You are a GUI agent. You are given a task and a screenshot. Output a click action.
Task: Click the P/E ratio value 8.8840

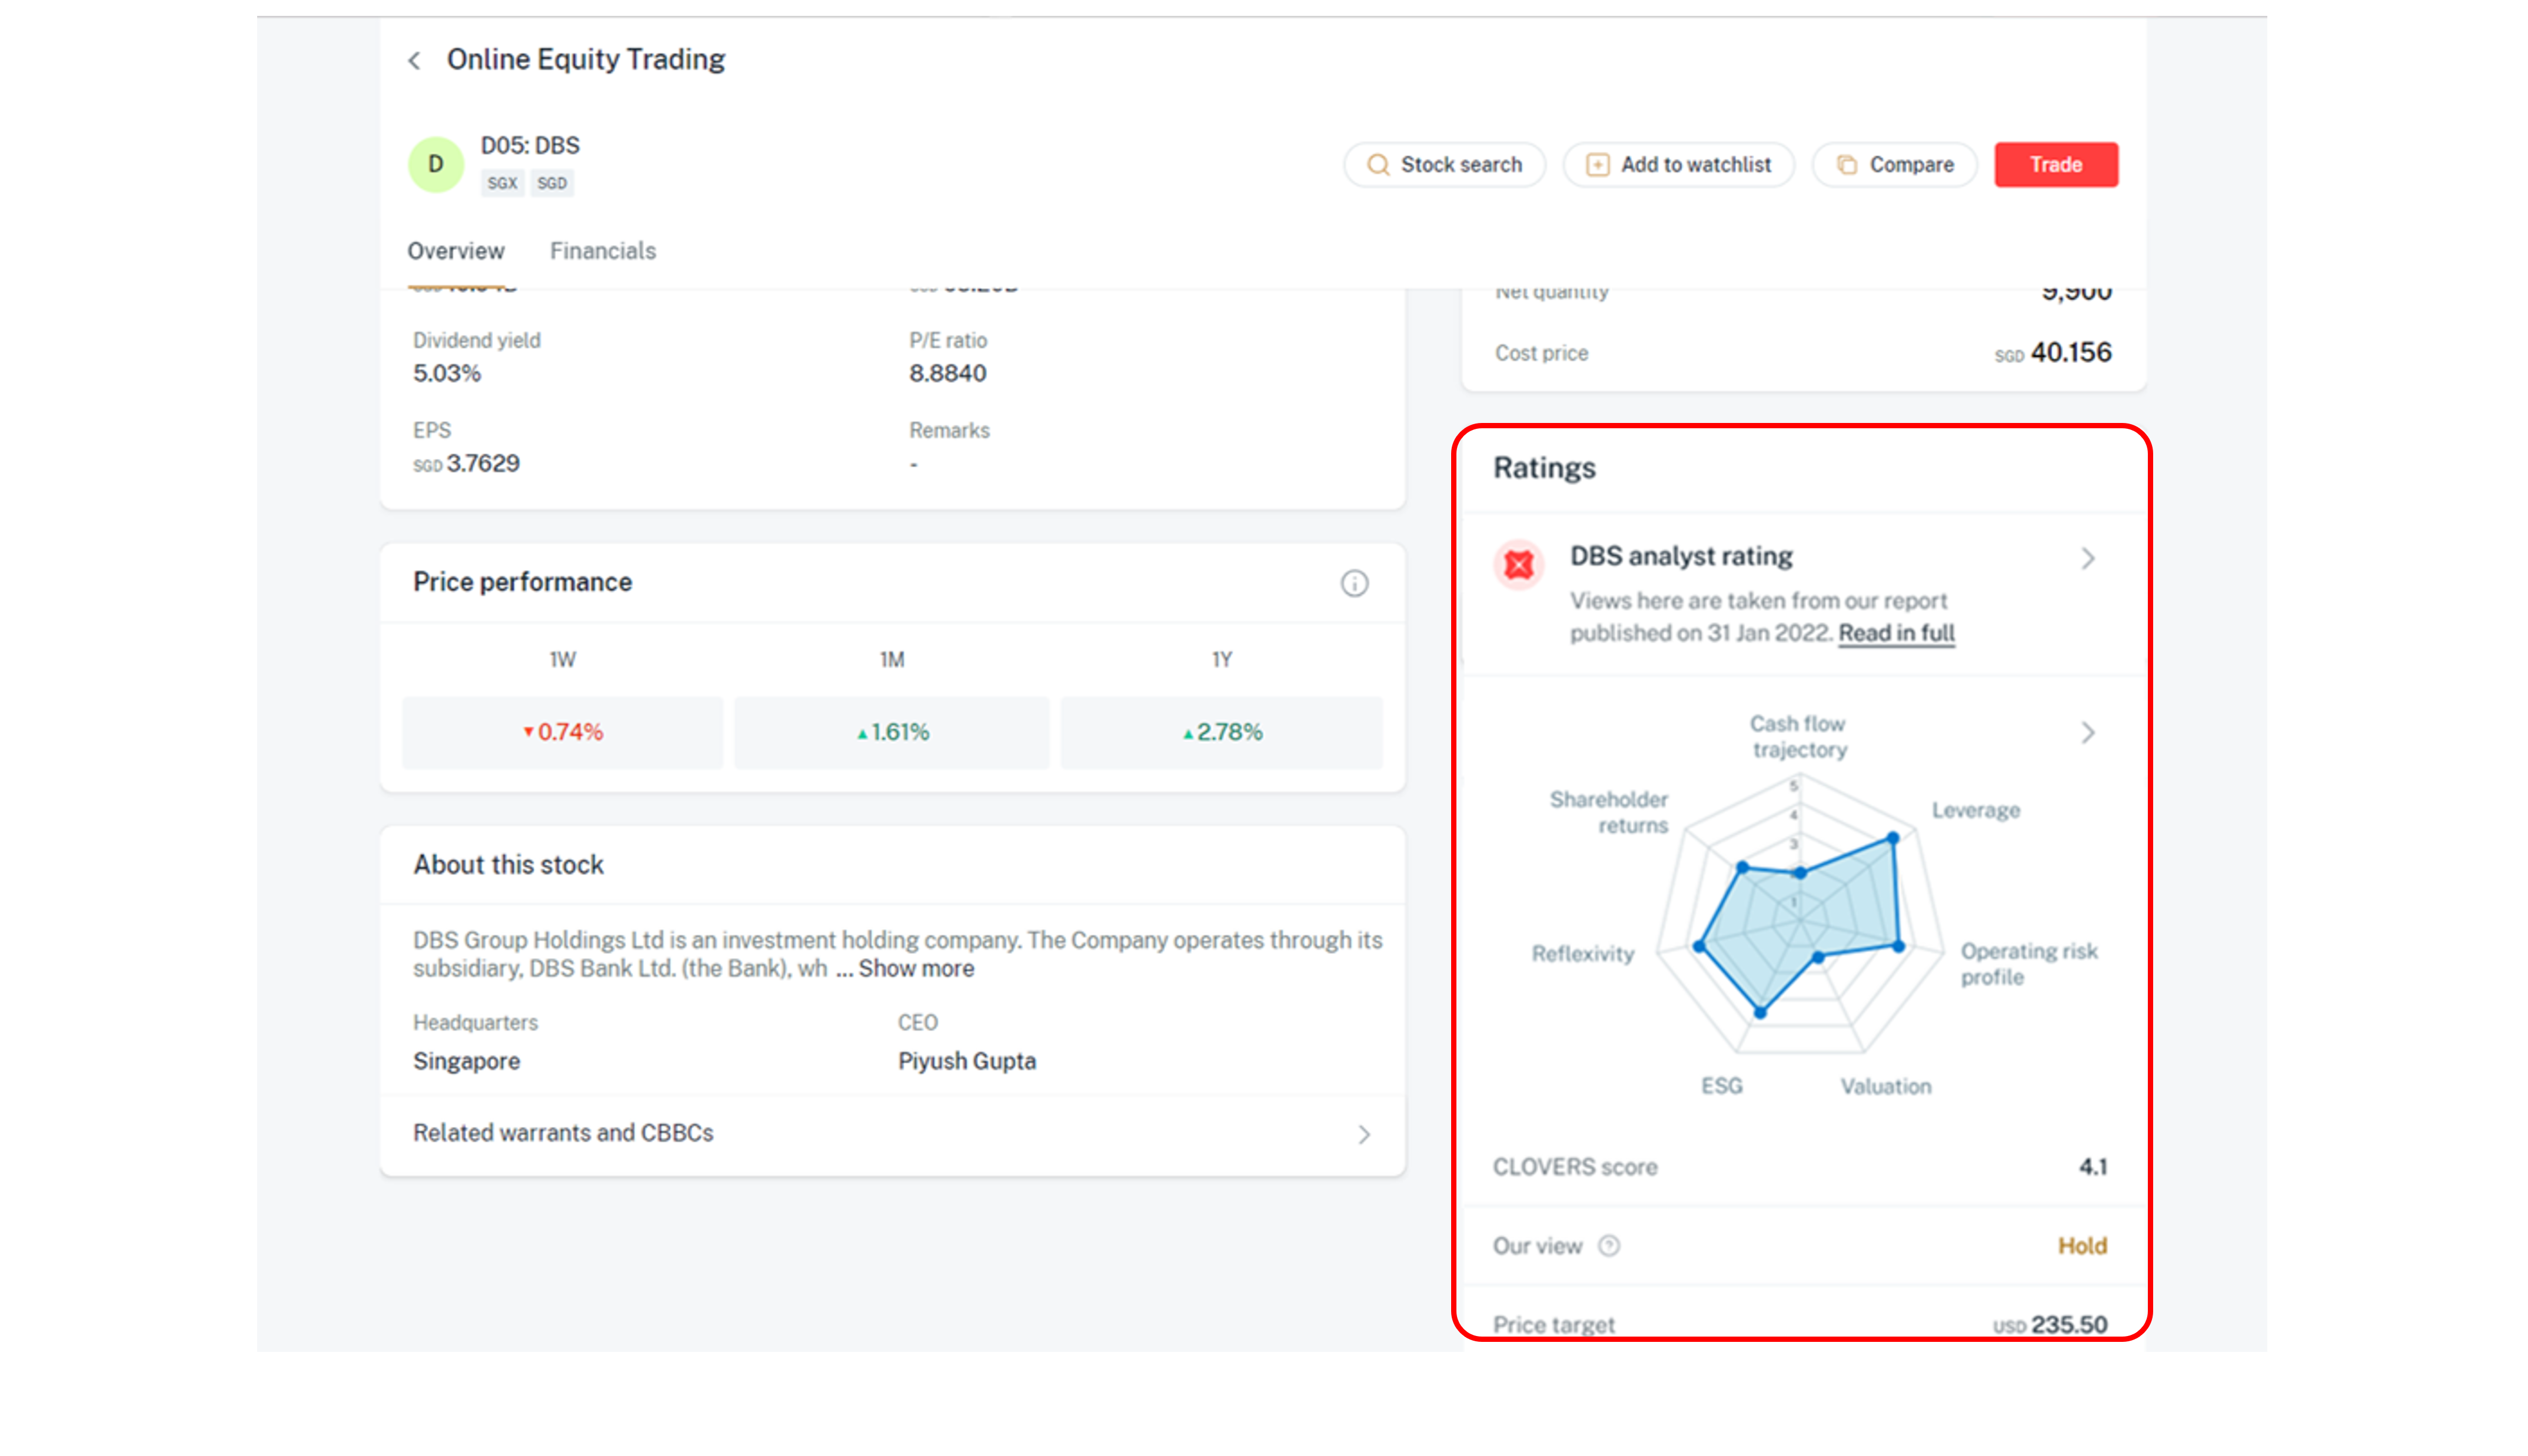(947, 374)
